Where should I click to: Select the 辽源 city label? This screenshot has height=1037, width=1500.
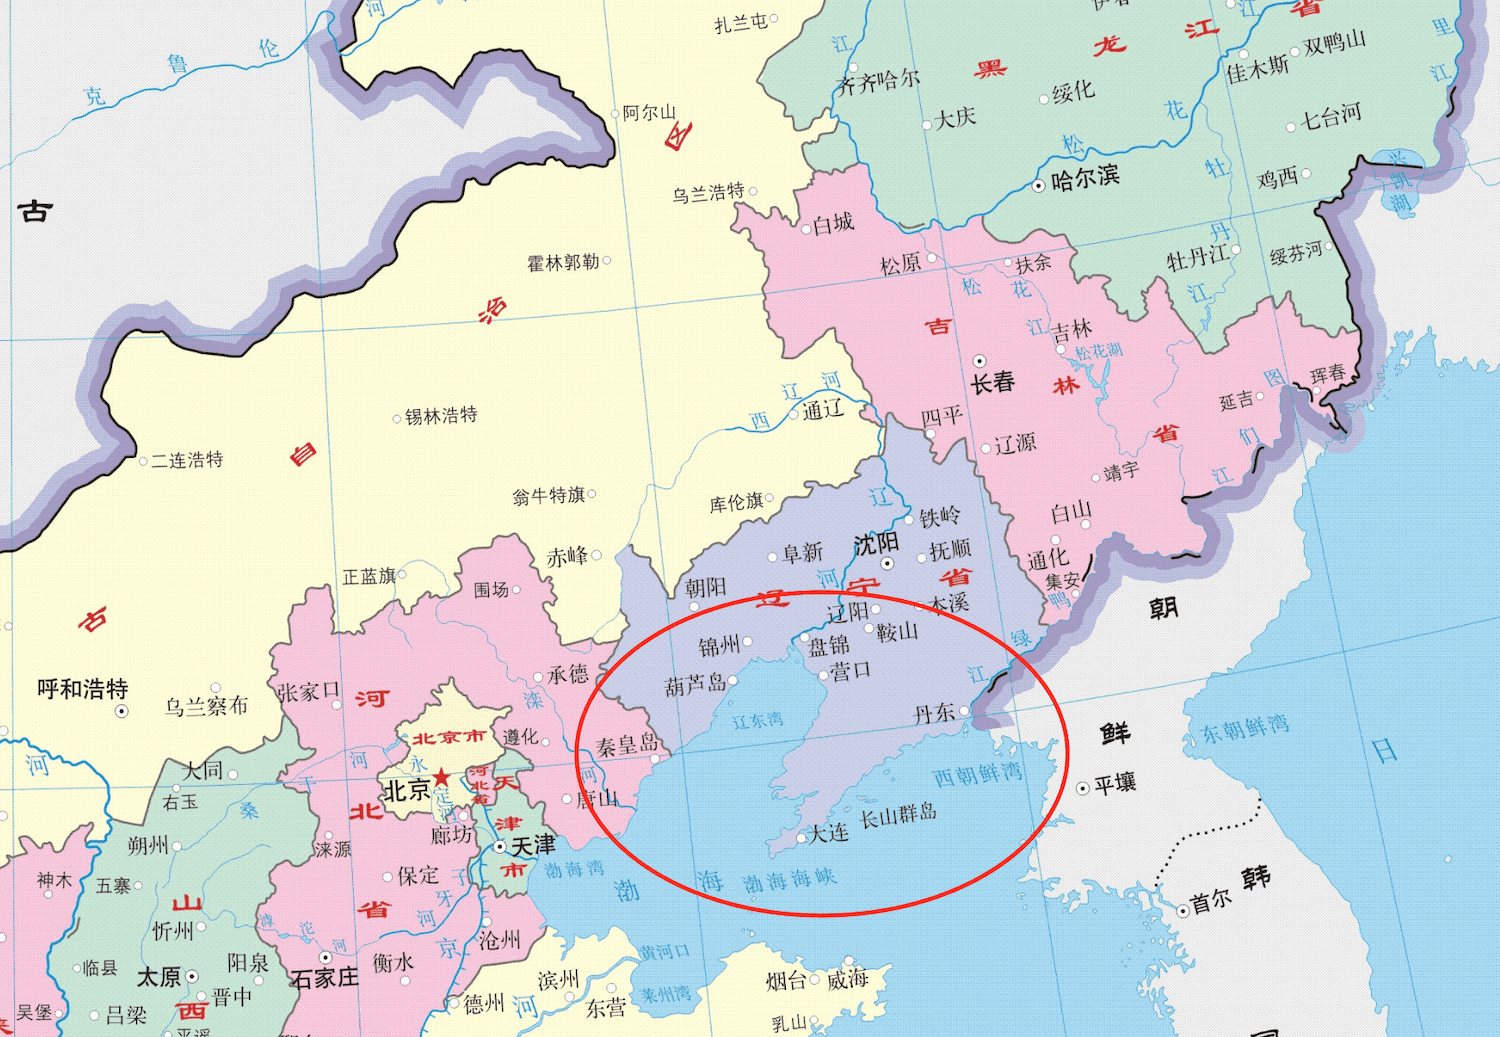click(x=1015, y=443)
